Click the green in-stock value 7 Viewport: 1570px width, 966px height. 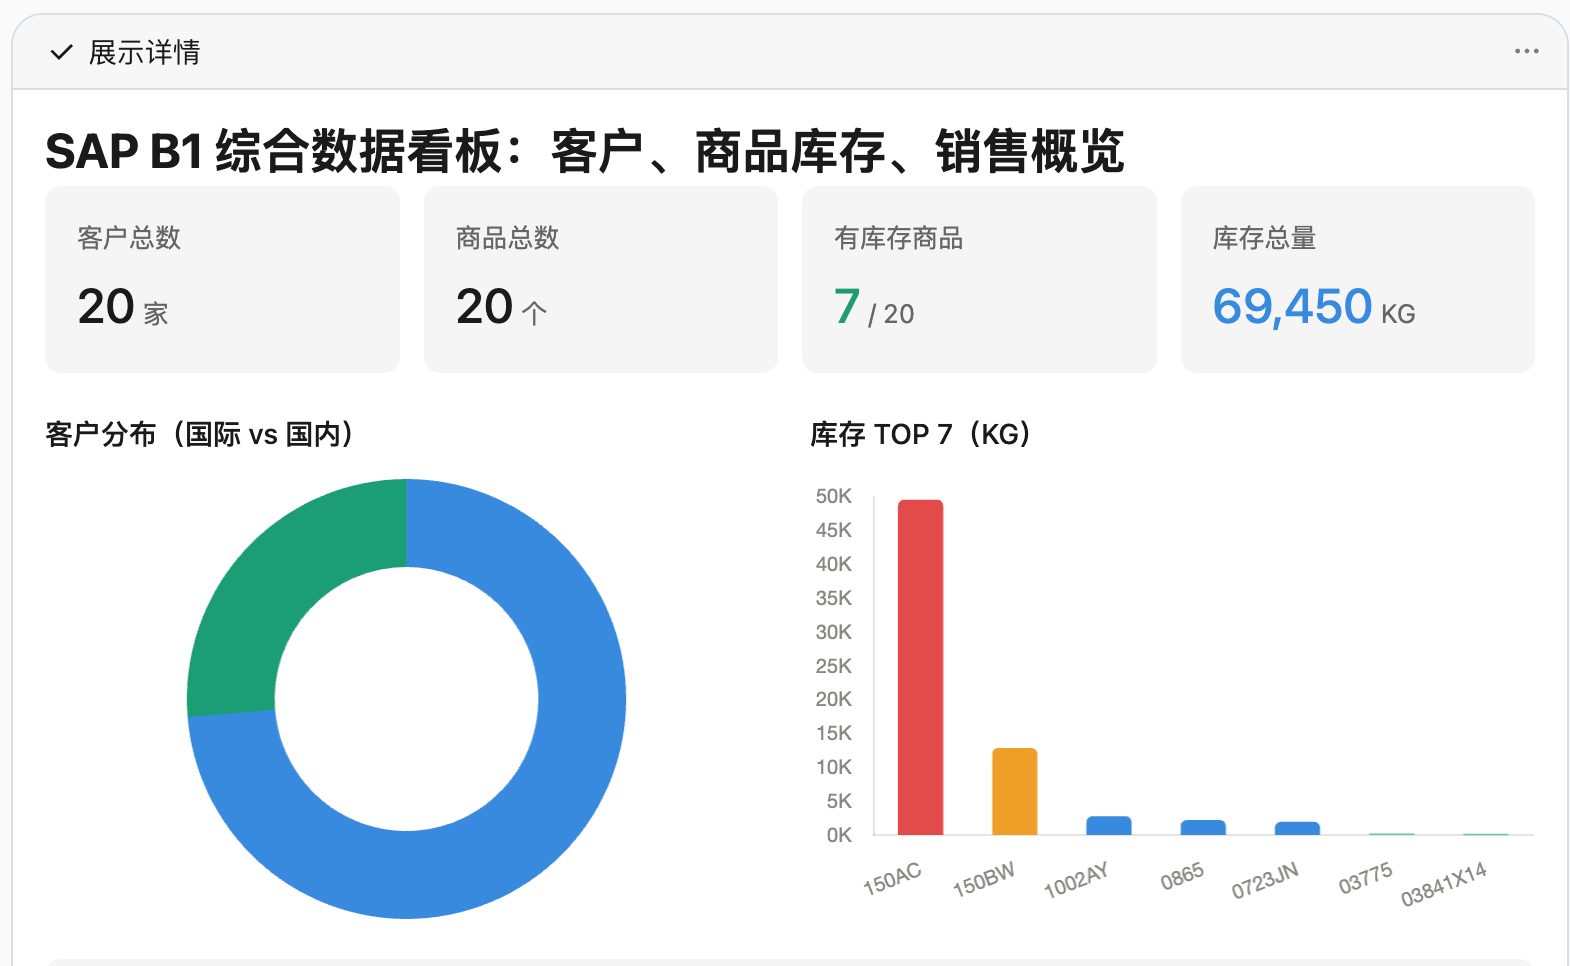tap(847, 306)
